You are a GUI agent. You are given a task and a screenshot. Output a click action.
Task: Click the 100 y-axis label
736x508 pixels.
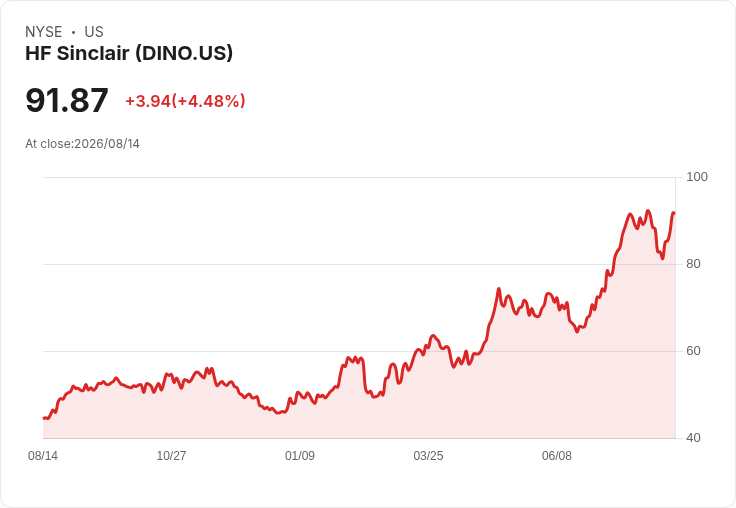[x=697, y=177]
